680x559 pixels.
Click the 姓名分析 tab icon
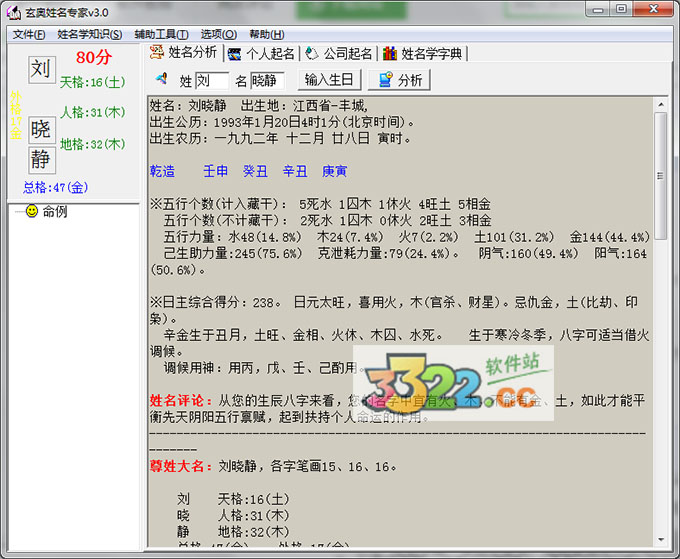(157, 52)
